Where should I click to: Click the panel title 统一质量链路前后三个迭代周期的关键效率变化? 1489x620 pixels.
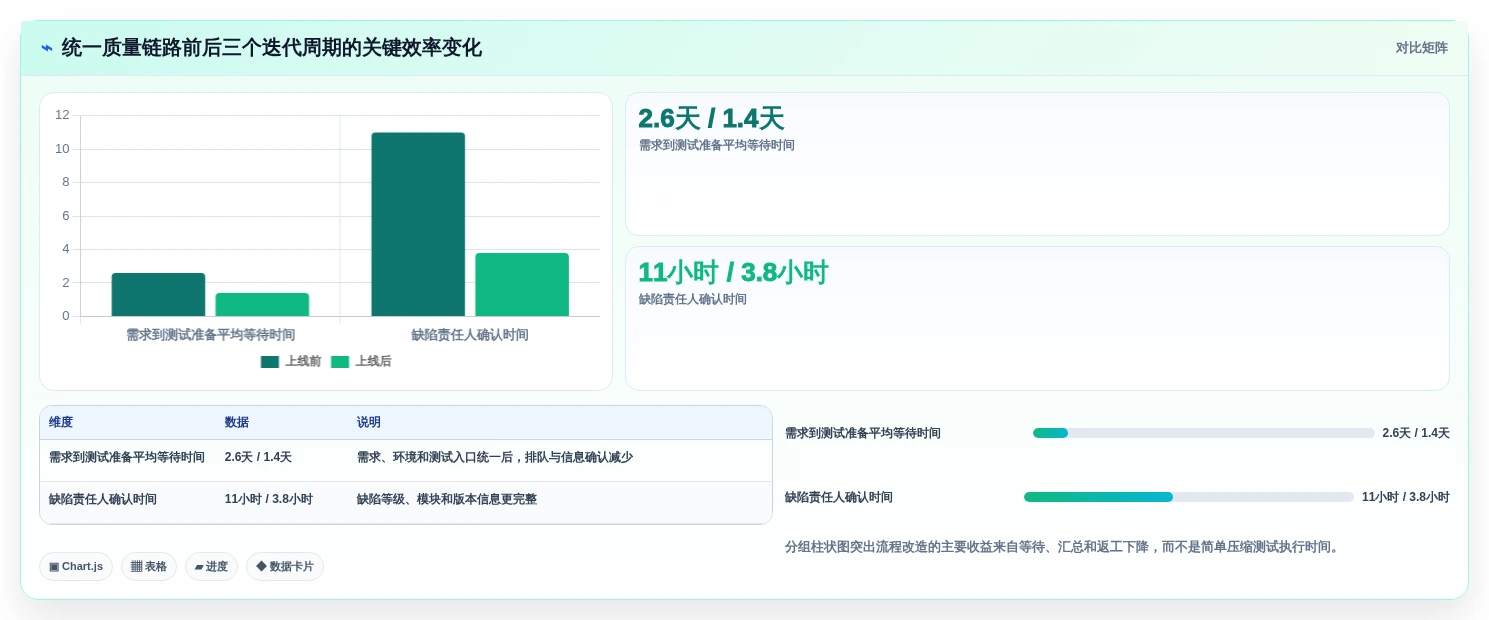tap(272, 48)
